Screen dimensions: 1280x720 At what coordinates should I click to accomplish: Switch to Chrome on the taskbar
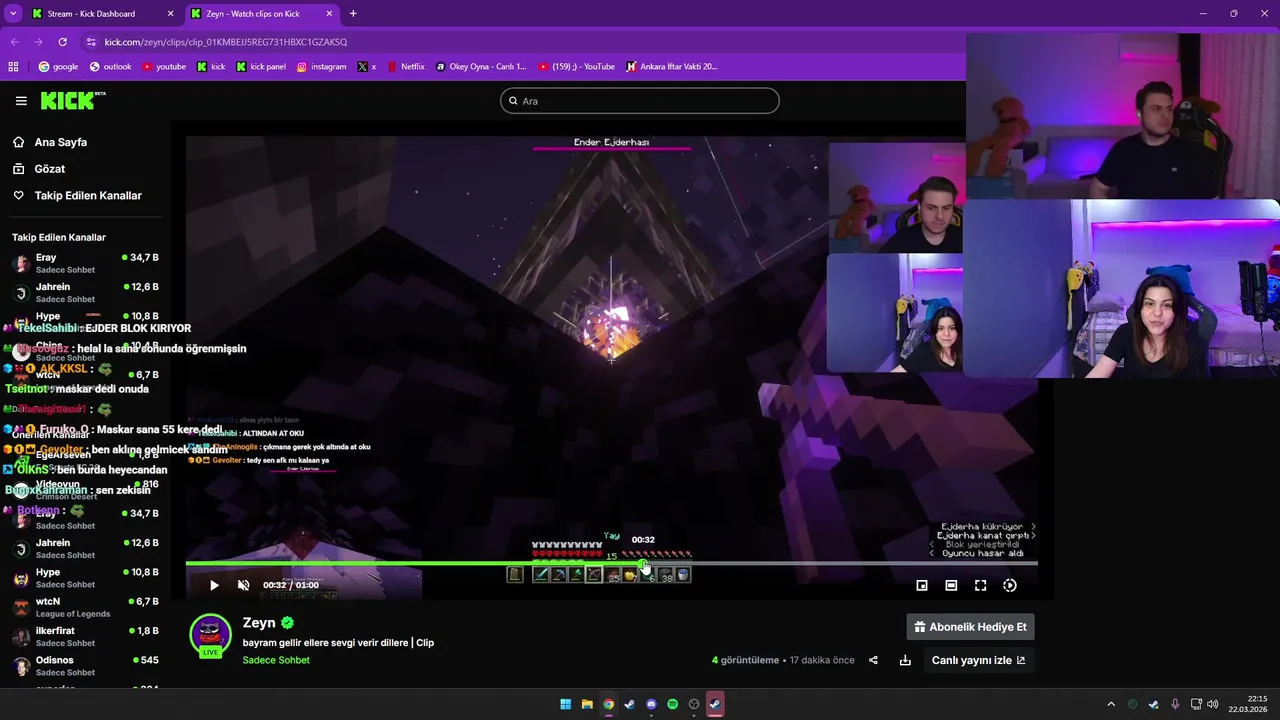coord(608,704)
